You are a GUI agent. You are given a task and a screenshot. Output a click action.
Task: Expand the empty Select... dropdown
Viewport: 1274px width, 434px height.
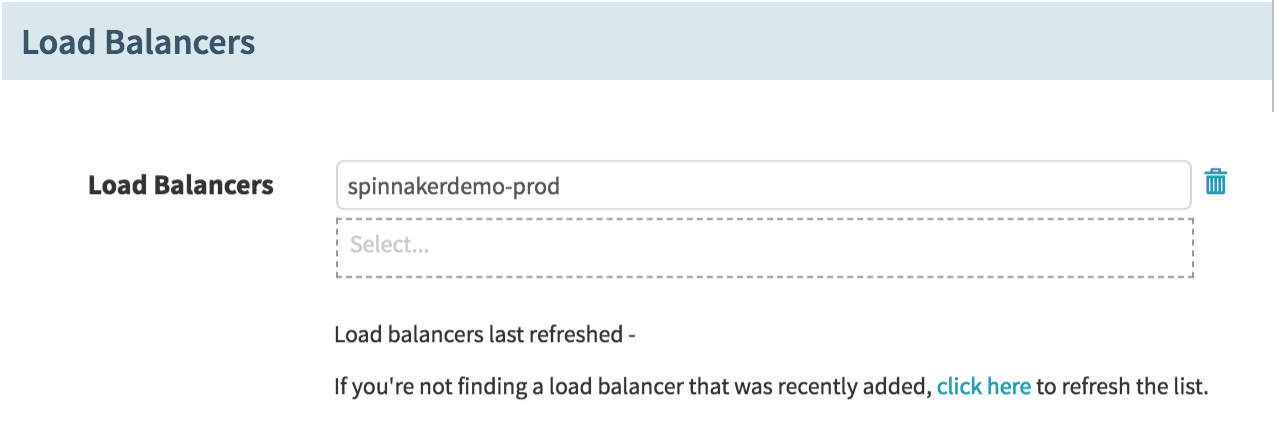[764, 247]
